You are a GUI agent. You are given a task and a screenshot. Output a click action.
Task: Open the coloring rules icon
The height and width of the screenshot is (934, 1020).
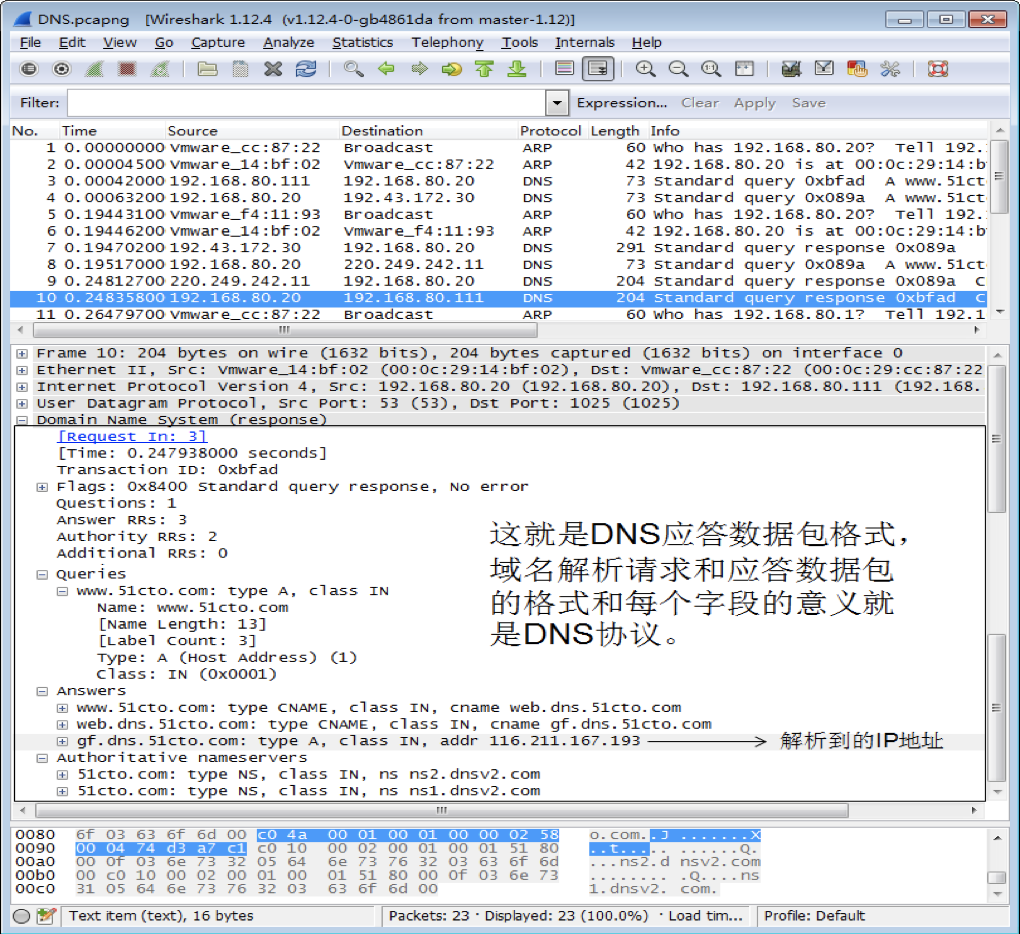tap(857, 69)
